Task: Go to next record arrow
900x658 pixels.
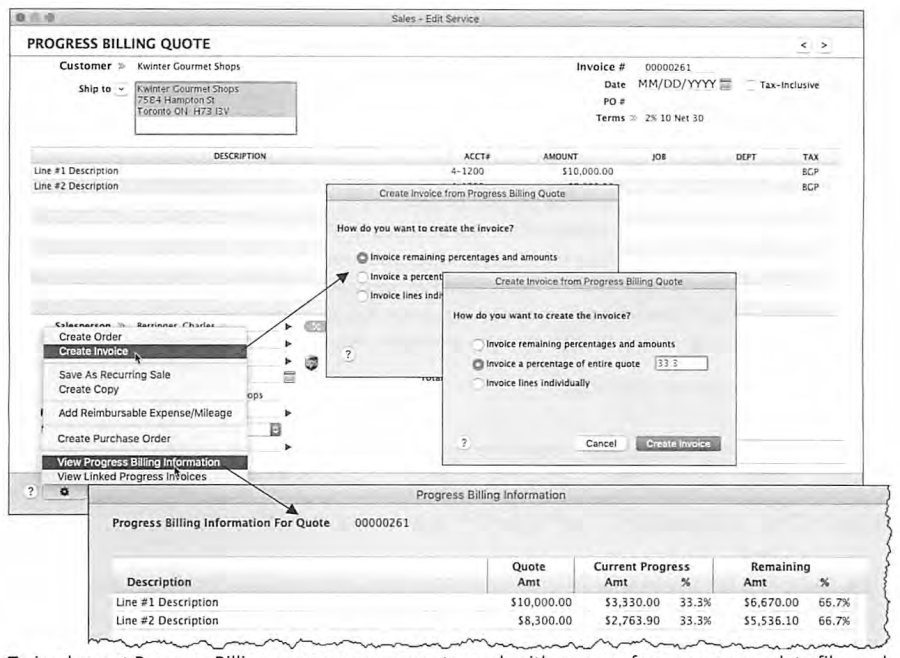Action: (x=824, y=45)
